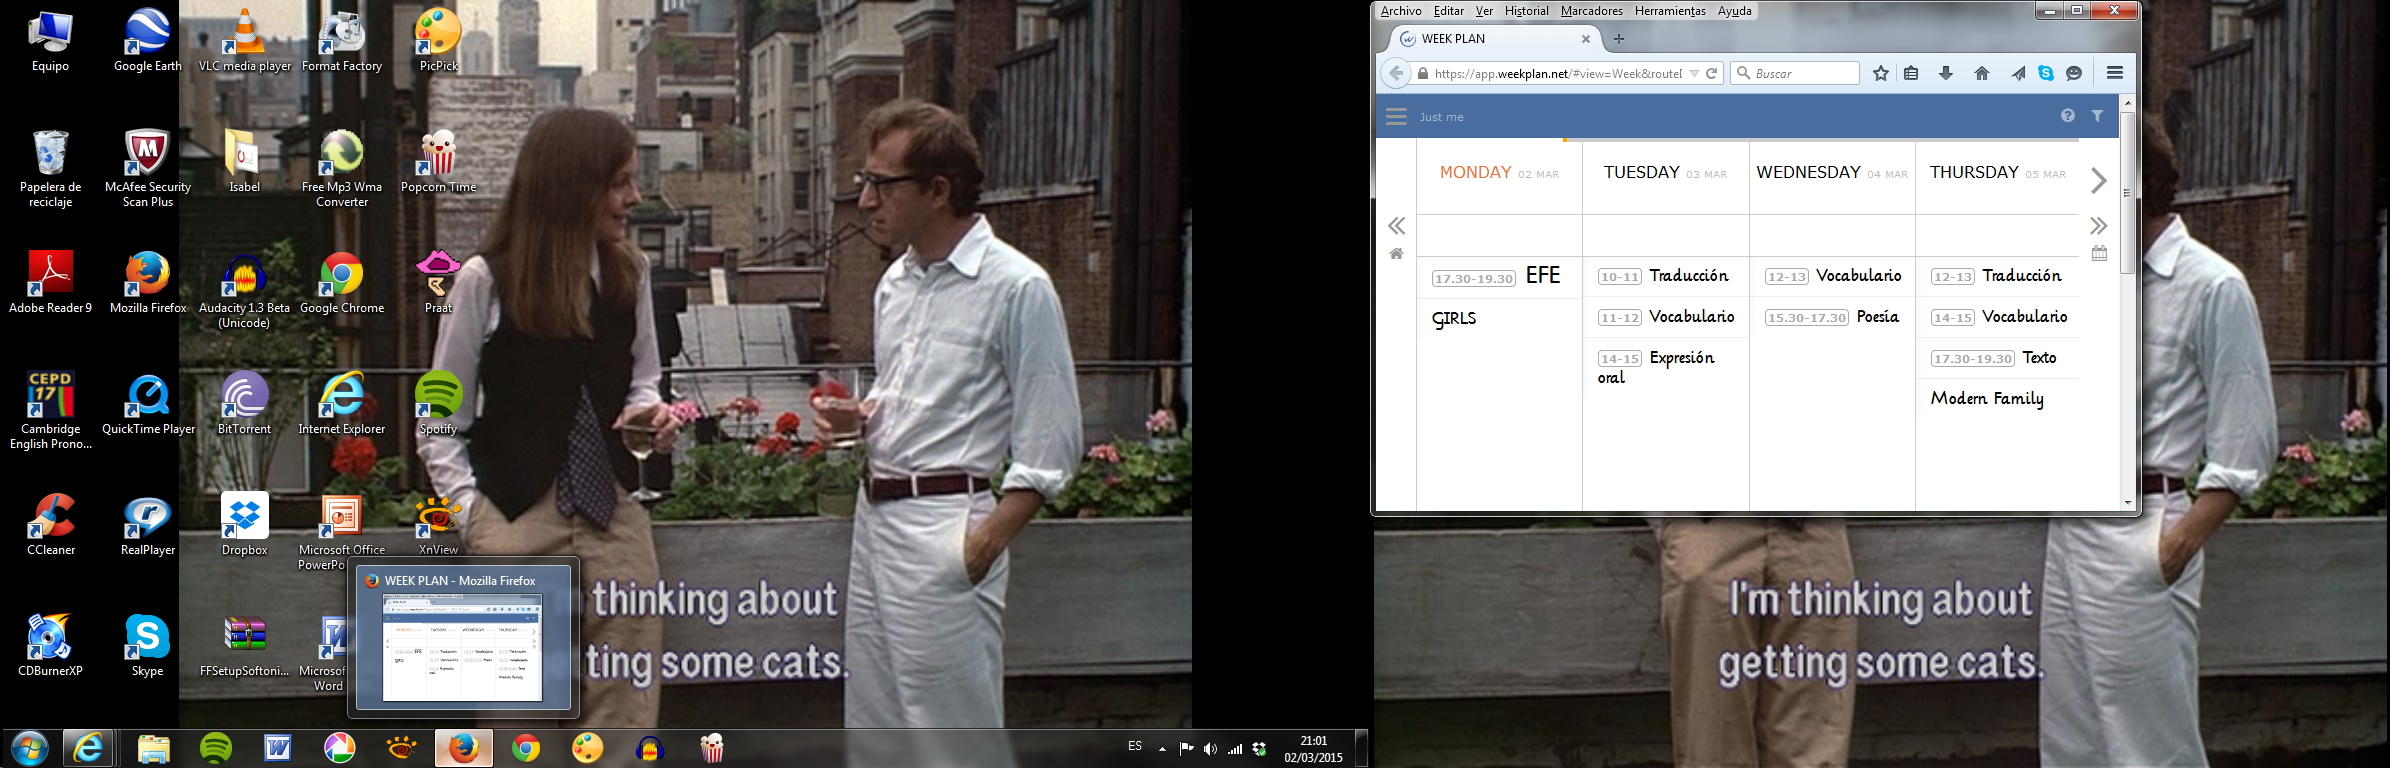Close the WEEK PLAN tab
The image size is (2390, 768).
[x=1586, y=39]
